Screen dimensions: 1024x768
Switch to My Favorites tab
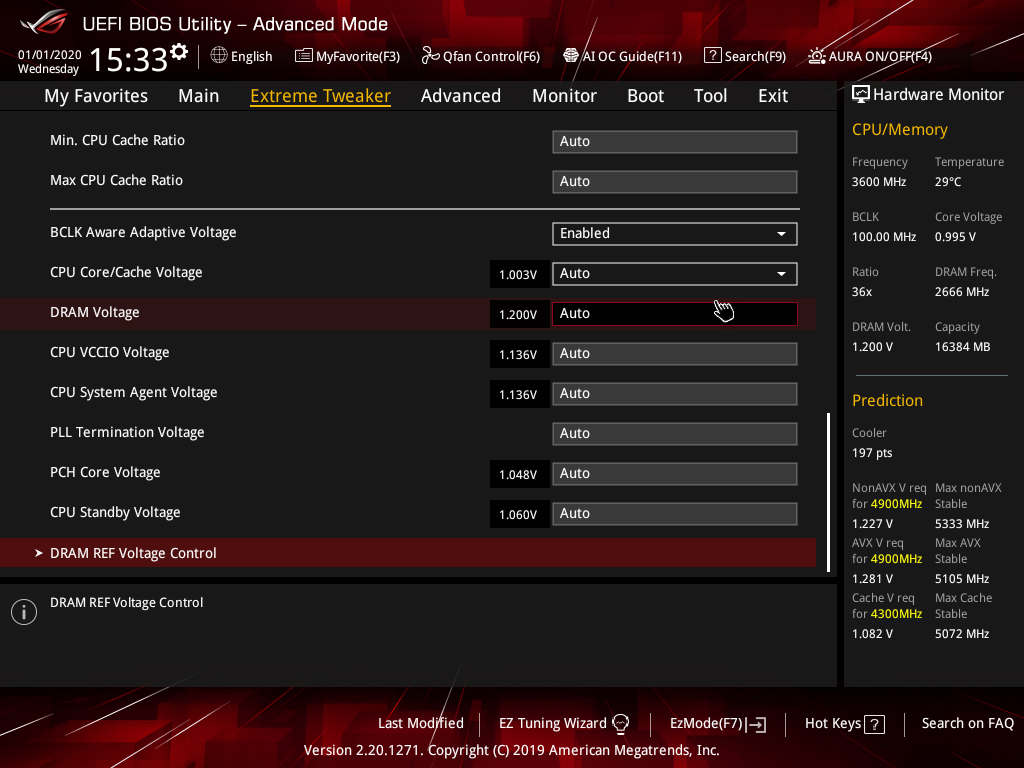[96, 96]
